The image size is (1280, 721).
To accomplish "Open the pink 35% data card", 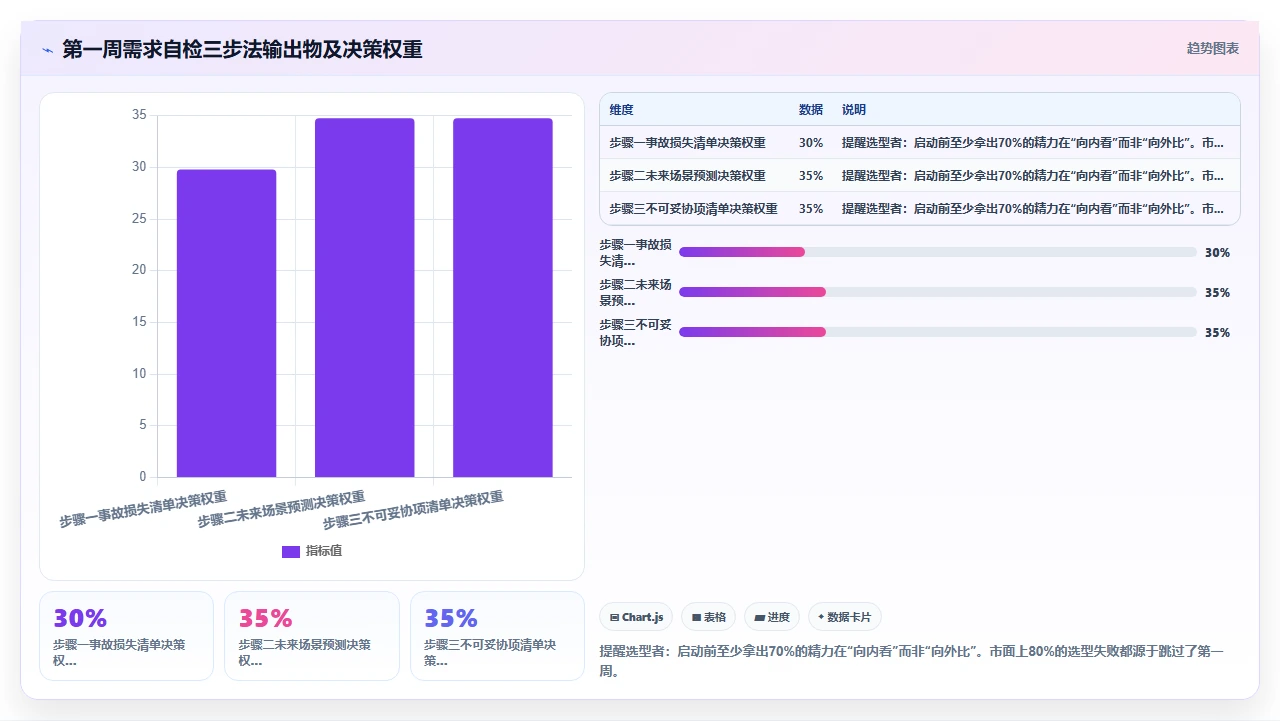I will pos(311,636).
